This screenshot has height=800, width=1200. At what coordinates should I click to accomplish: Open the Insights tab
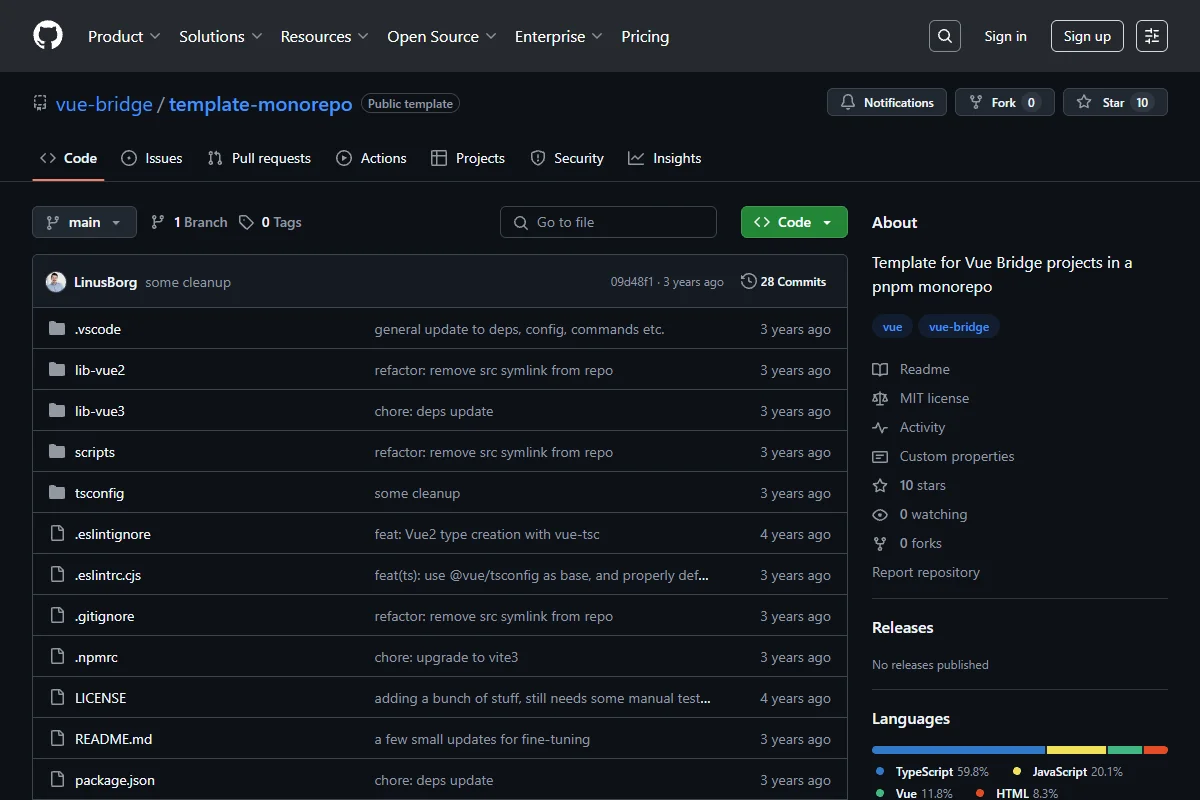(665, 158)
